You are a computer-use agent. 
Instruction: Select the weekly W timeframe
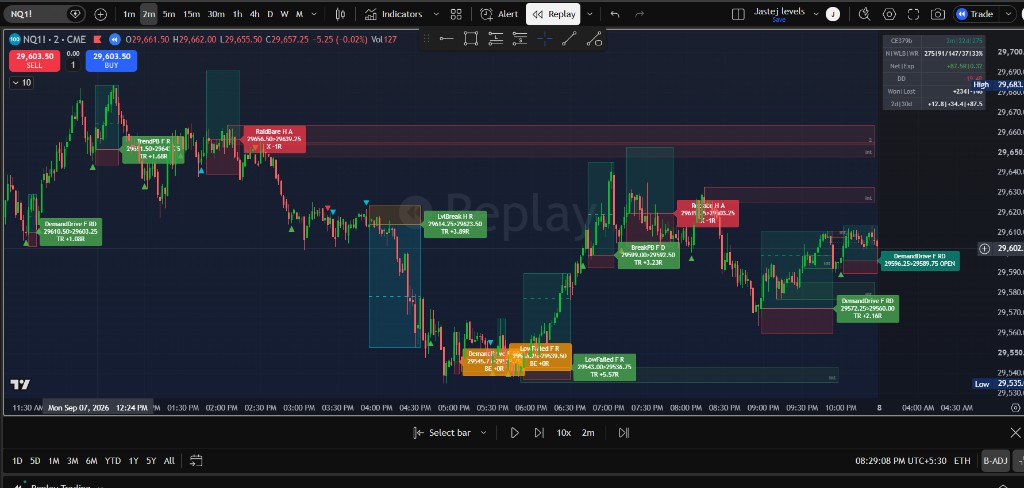pos(285,14)
